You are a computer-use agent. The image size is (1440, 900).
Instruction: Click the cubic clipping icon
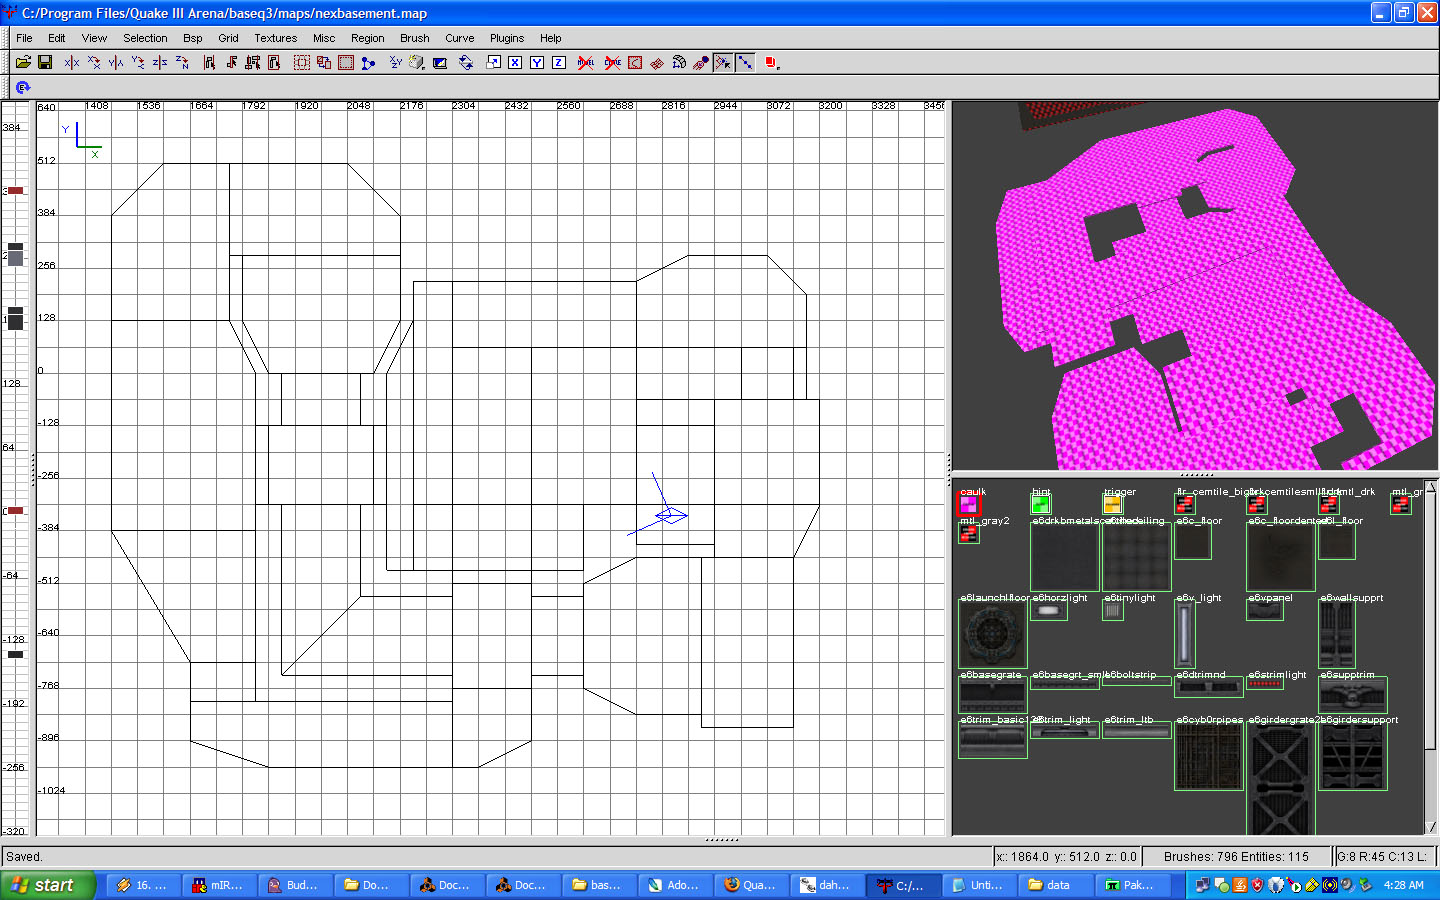point(439,62)
